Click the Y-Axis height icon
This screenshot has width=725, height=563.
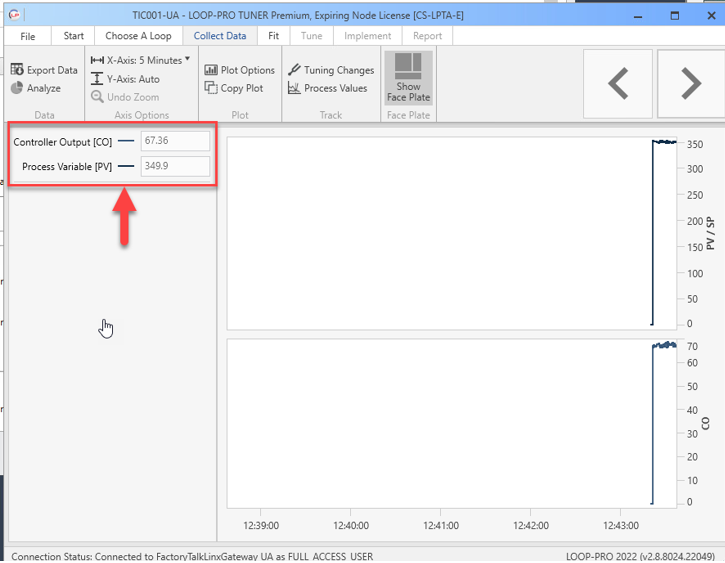click(97, 79)
